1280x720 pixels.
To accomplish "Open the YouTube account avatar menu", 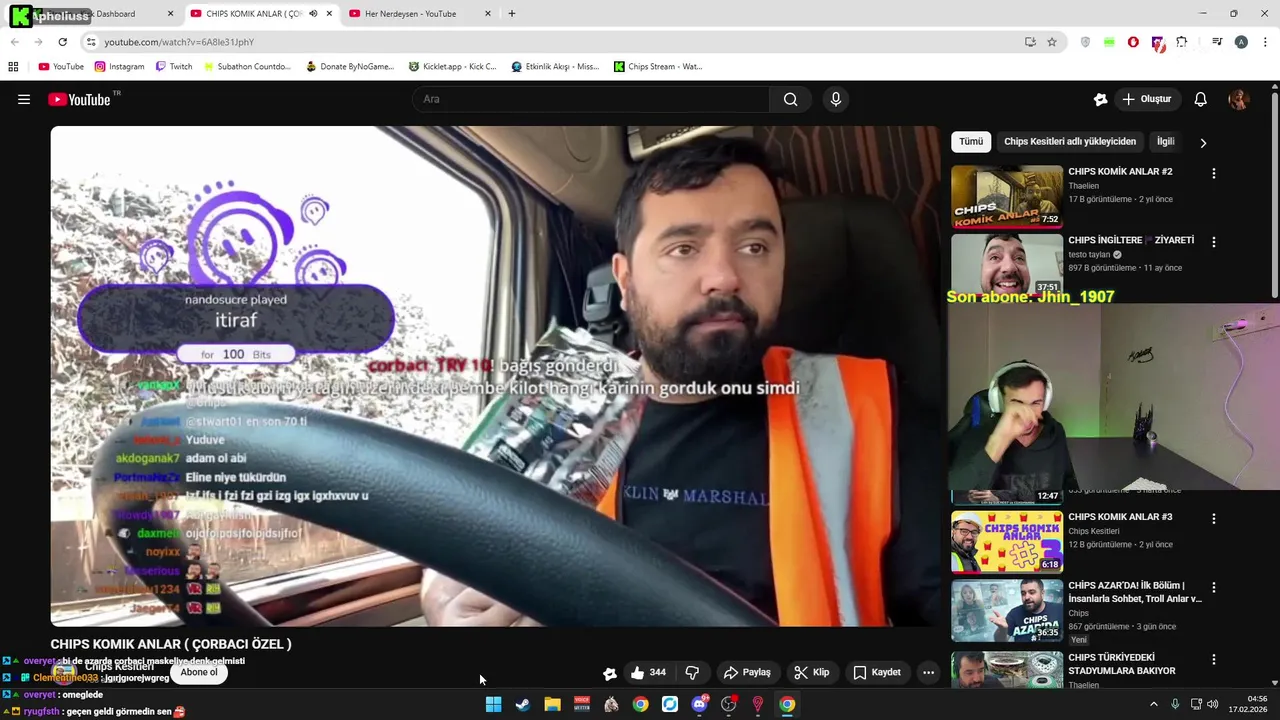I will coord(1238,99).
